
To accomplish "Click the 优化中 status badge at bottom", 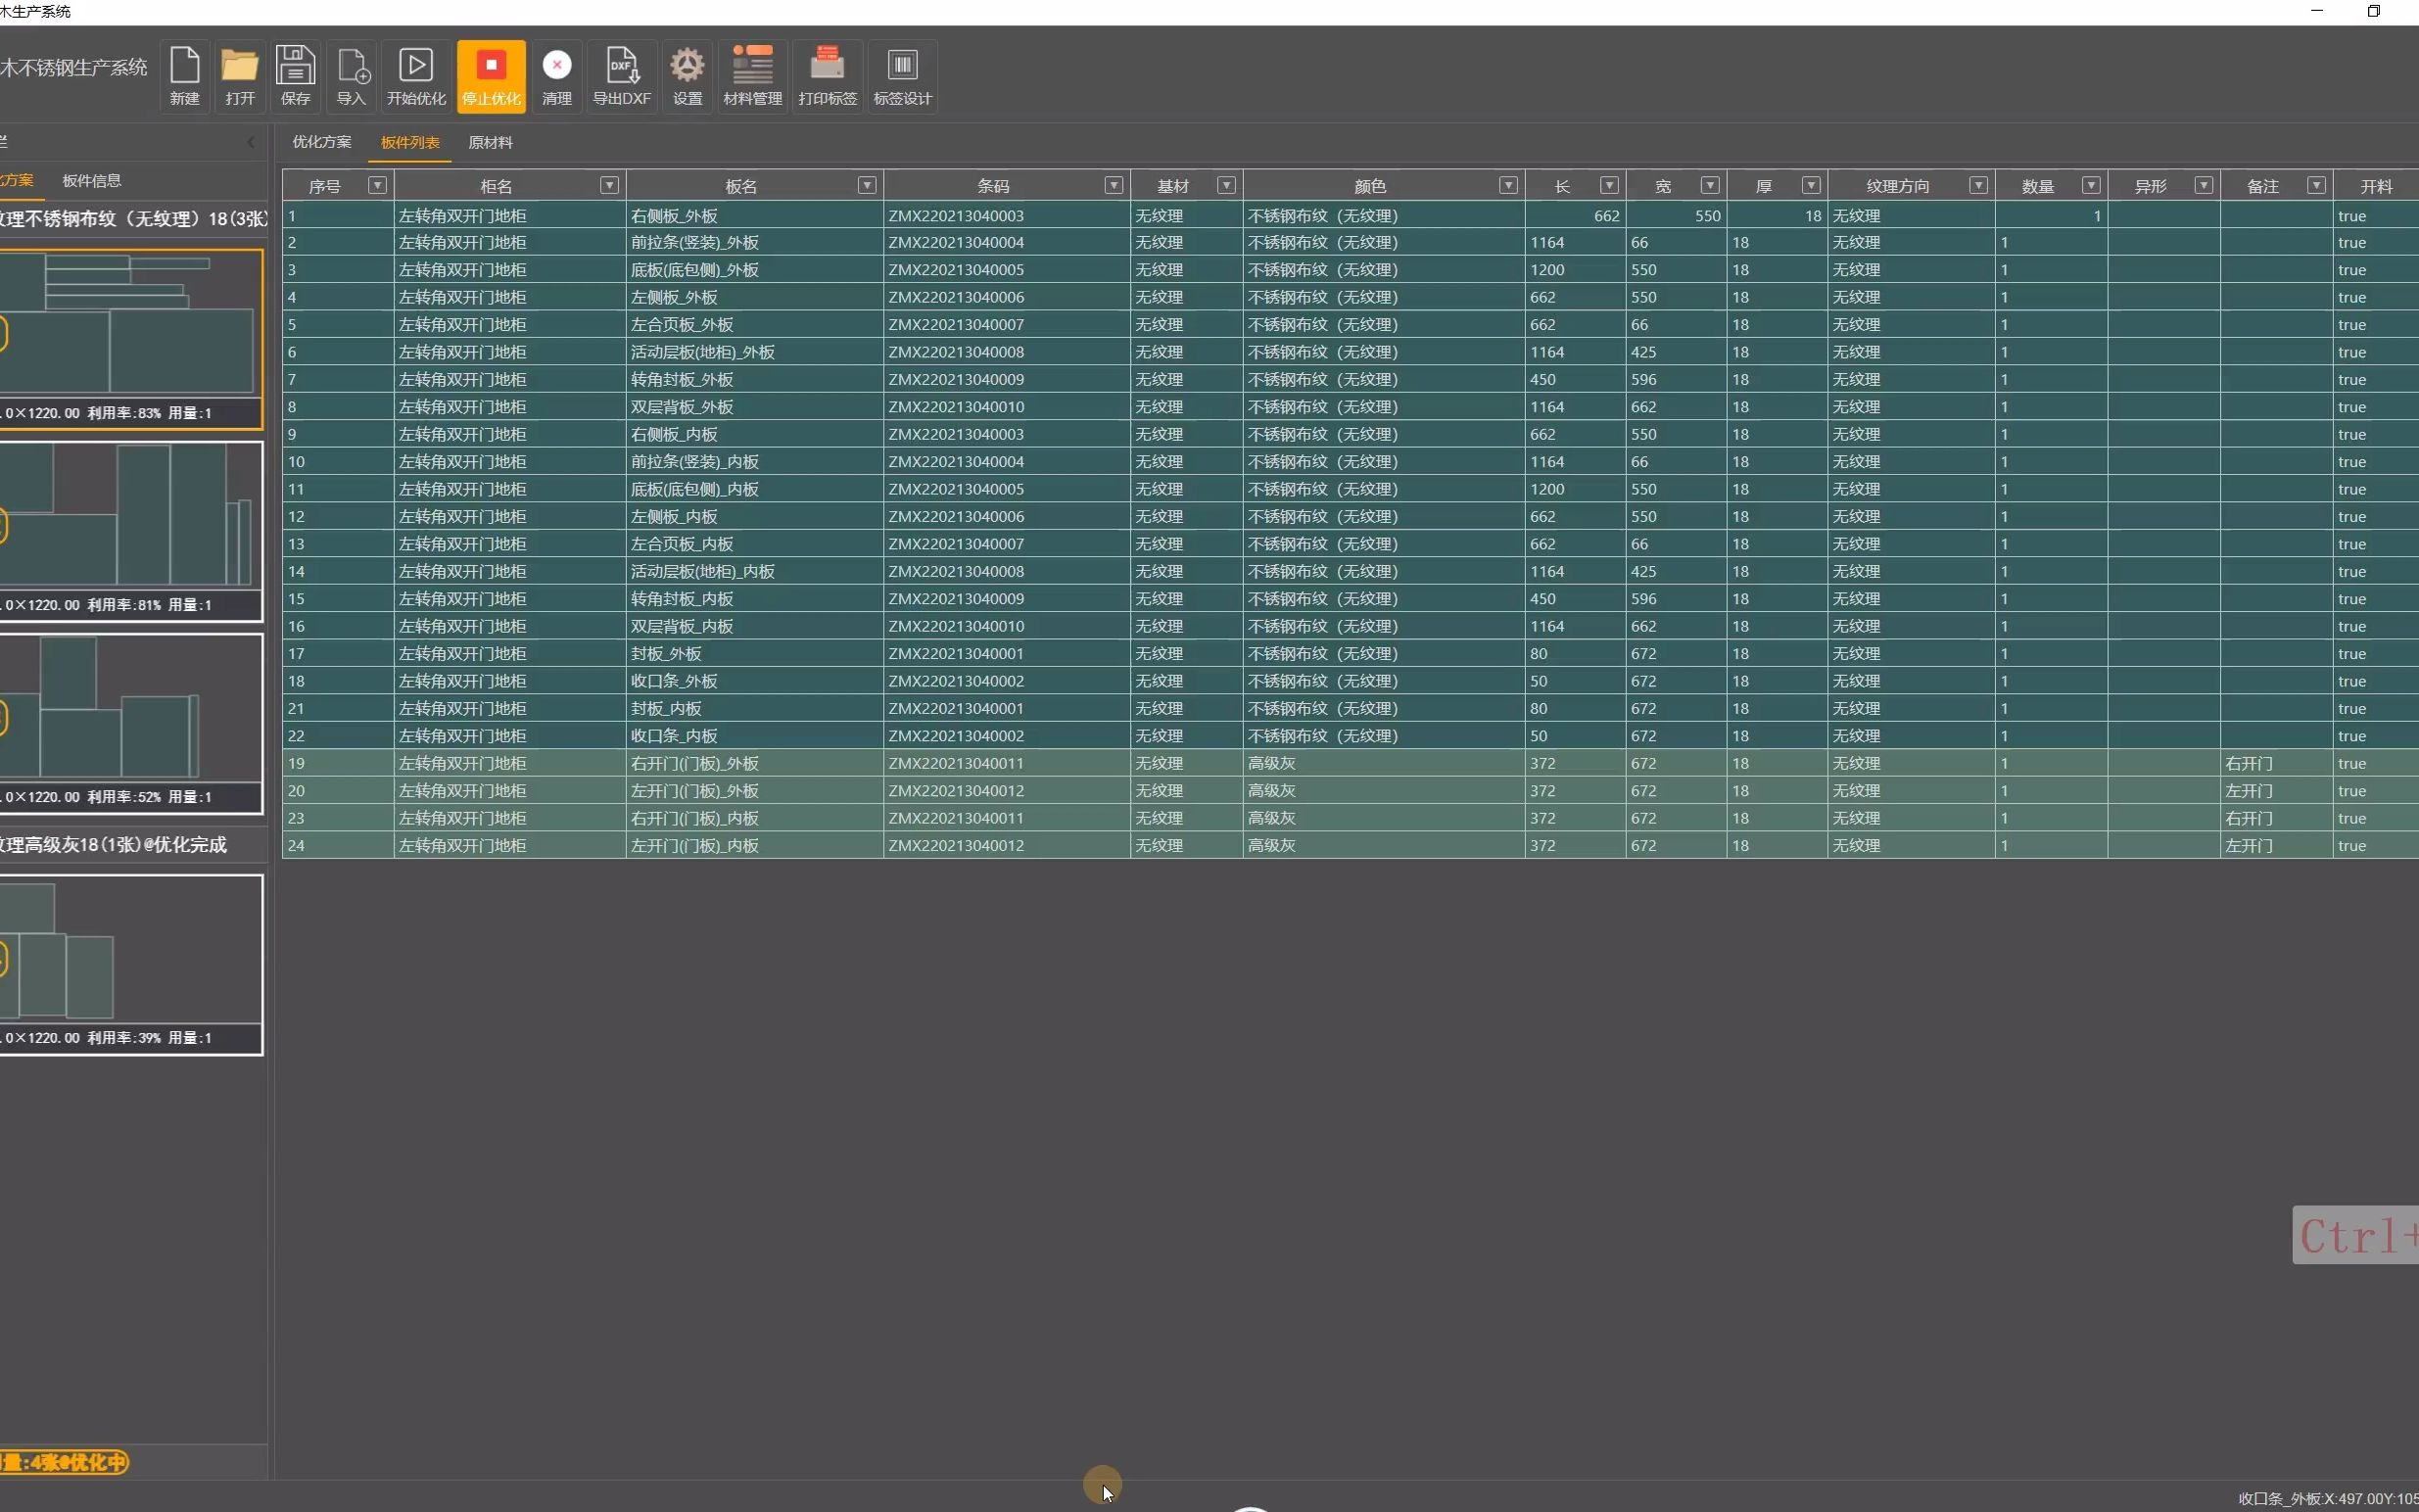I will click(x=64, y=1462).
